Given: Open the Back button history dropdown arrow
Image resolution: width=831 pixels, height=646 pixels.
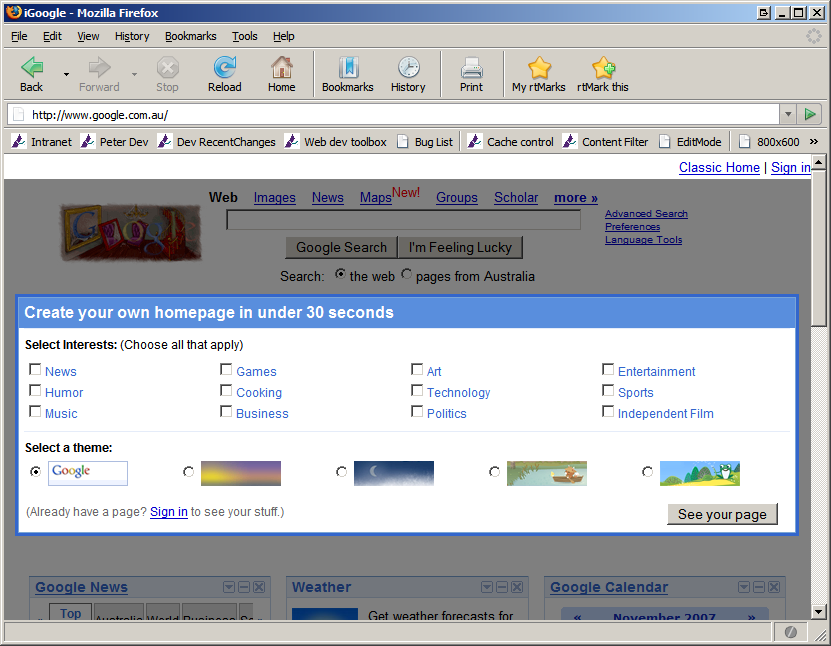Looking at the screenshot, I should click(66, 74).
